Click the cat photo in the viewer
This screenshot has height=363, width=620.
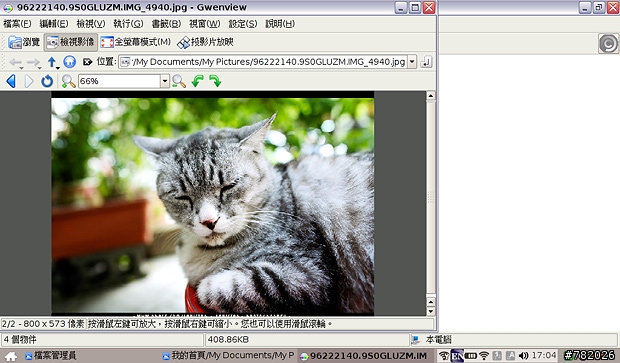212,206
